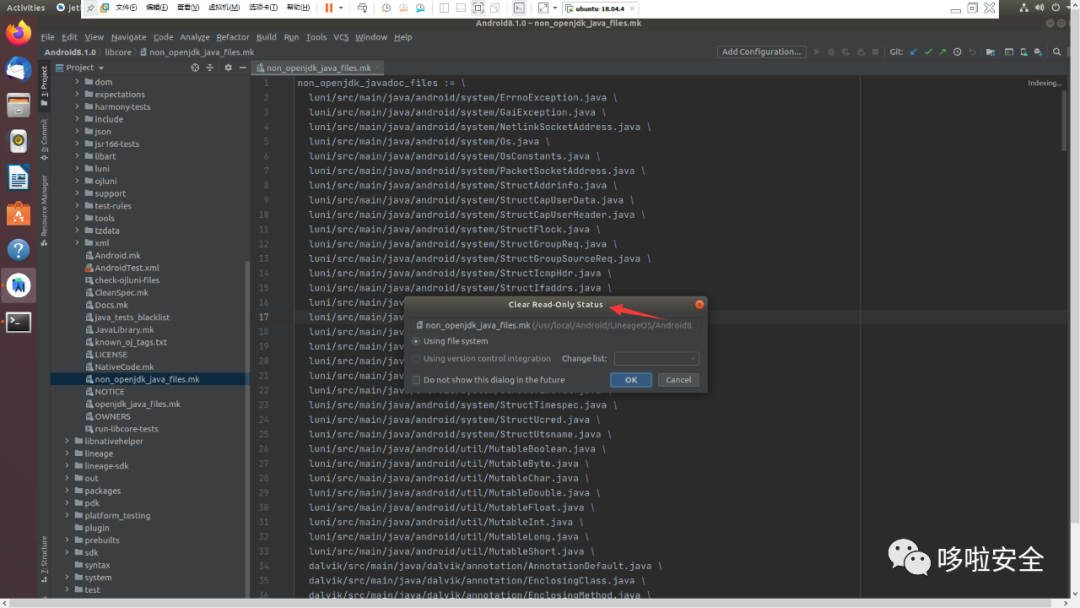
Task: Click collapse all icon in Project panel
Action: pos(210,67)
